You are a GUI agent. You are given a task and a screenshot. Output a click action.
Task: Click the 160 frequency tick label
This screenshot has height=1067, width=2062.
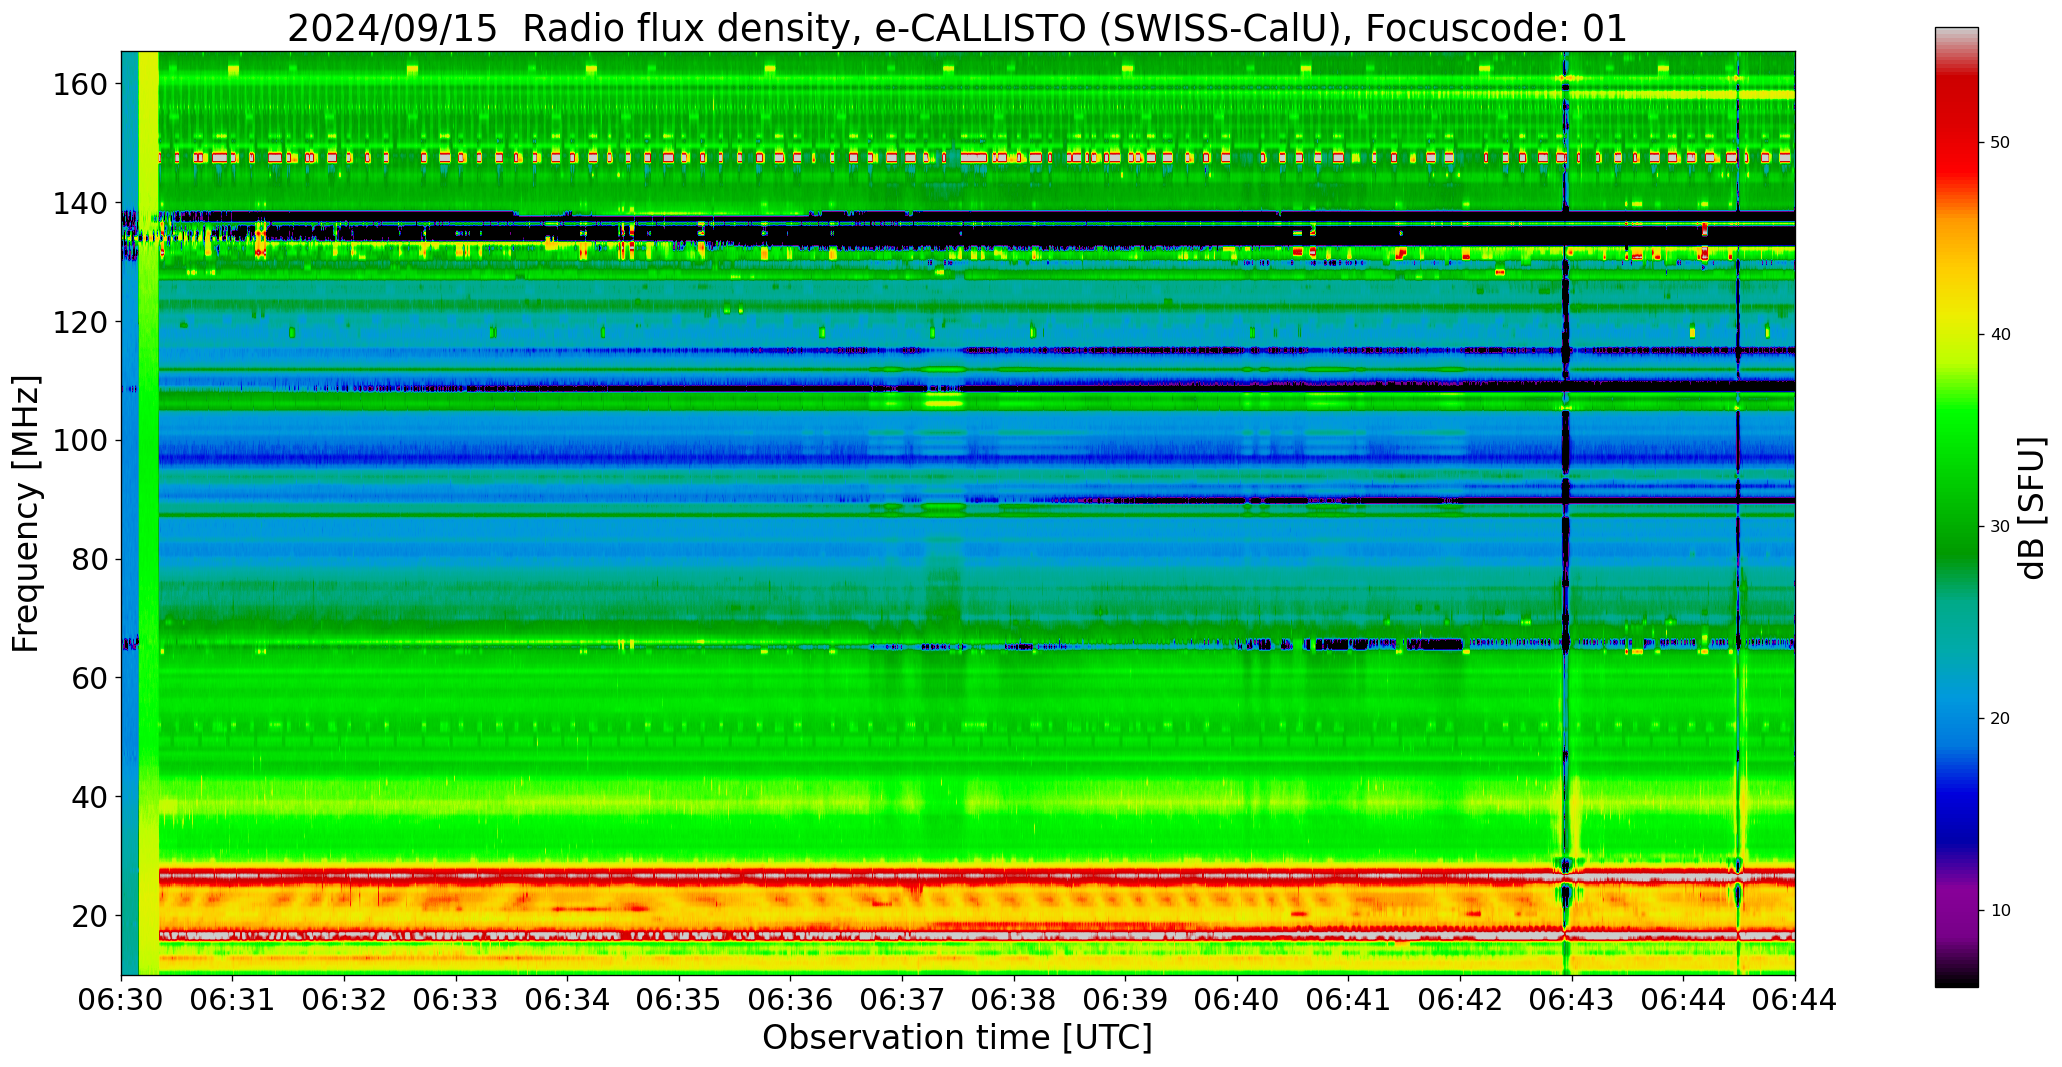[82, 85]
